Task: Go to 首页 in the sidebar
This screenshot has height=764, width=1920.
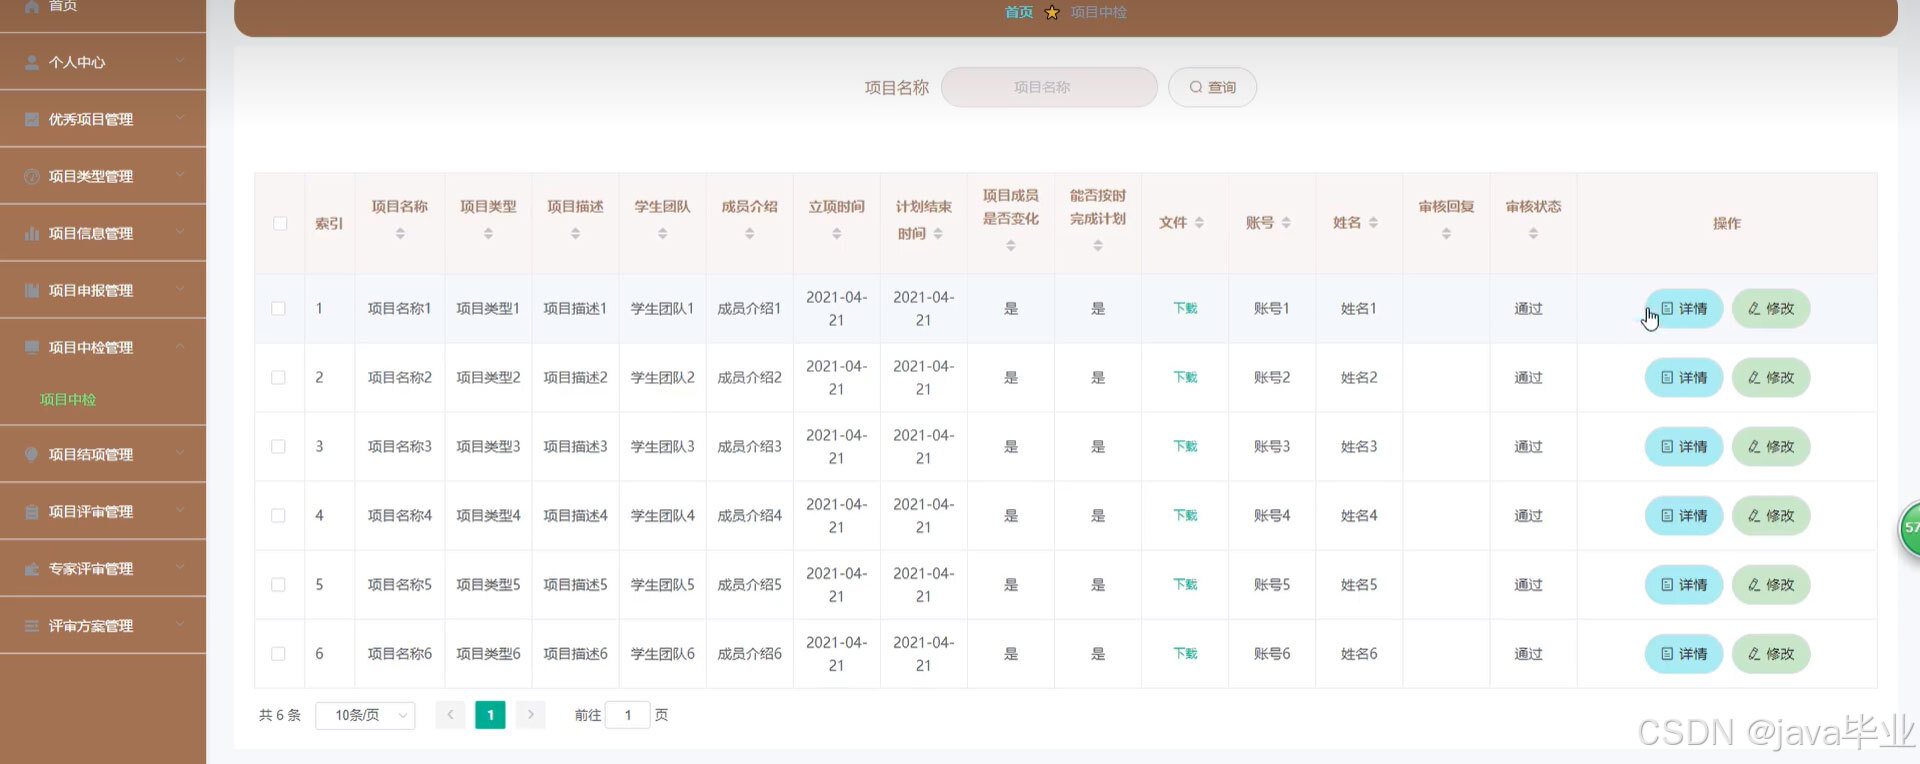Action: tap(63, 6)
